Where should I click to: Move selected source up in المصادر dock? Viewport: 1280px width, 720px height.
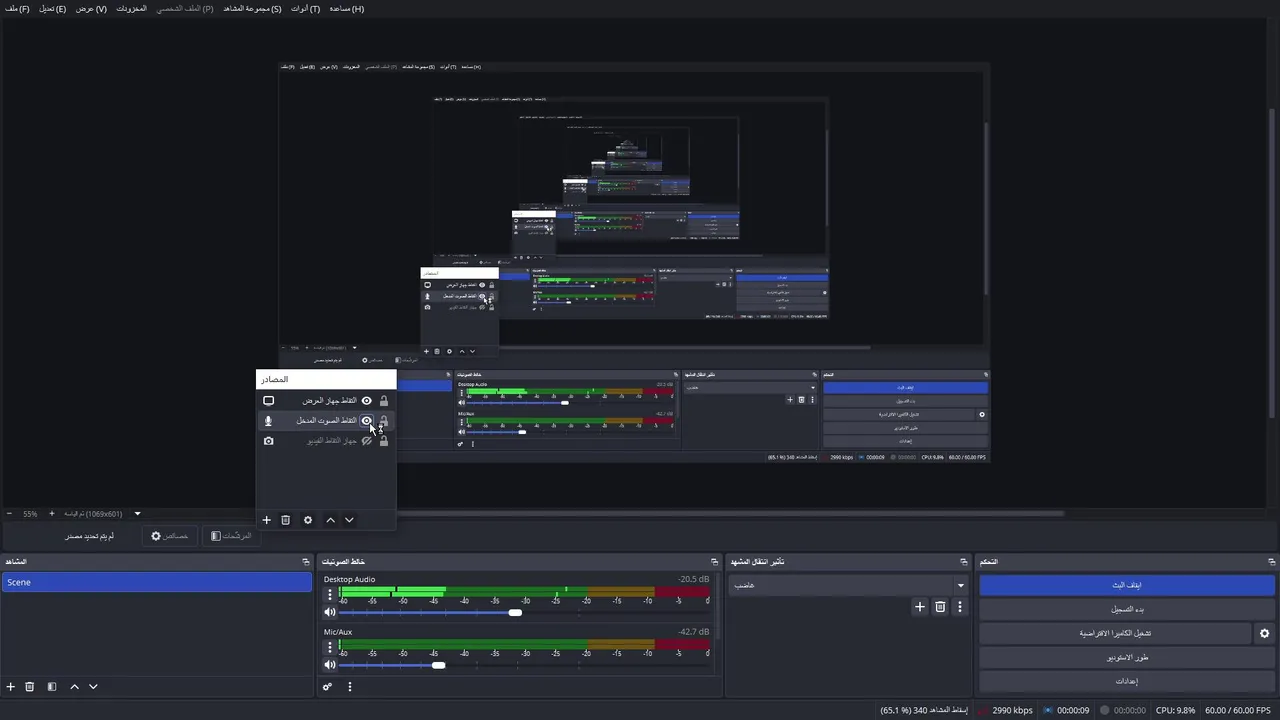click(x=330, y=520)
